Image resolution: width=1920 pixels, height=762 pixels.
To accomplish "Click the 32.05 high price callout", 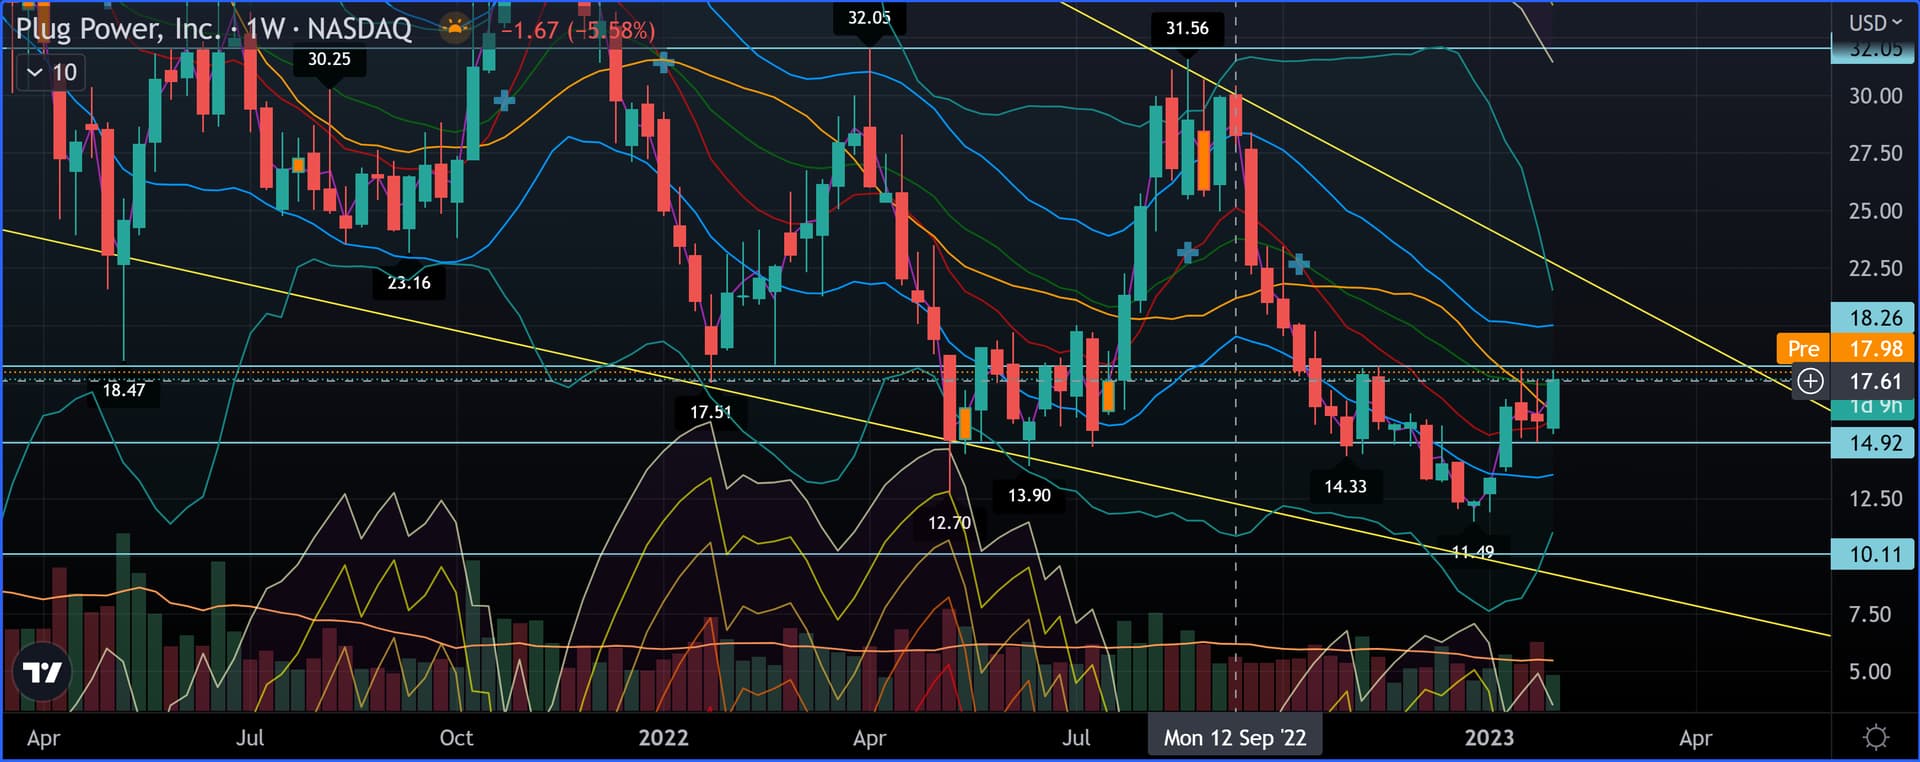I will [868, 18].
